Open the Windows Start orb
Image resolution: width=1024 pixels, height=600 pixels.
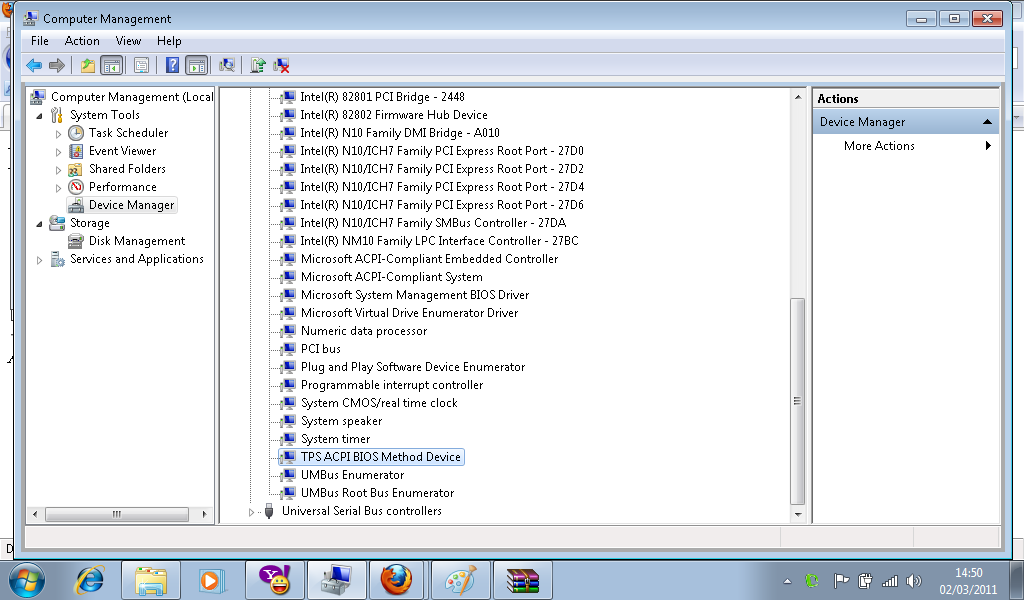pos(26,580)
